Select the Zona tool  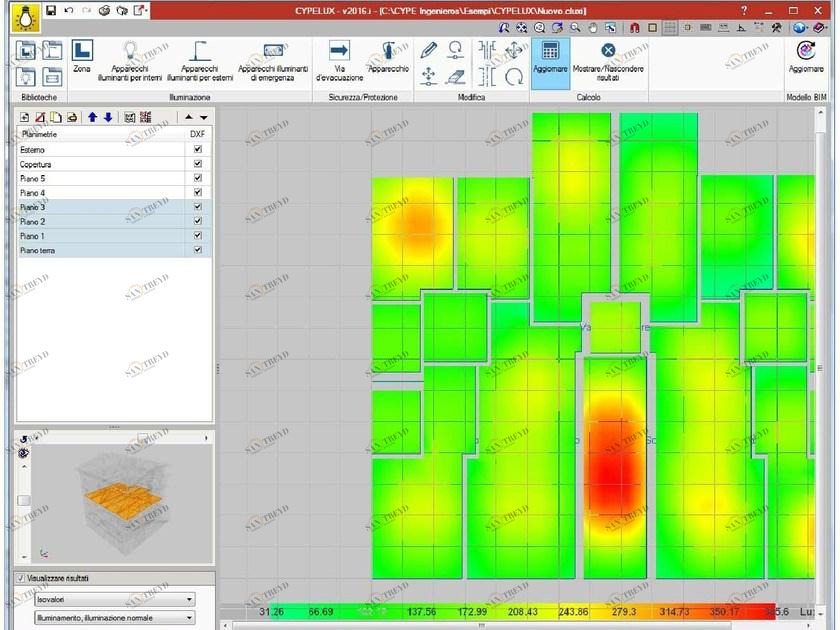coord(82,55)
